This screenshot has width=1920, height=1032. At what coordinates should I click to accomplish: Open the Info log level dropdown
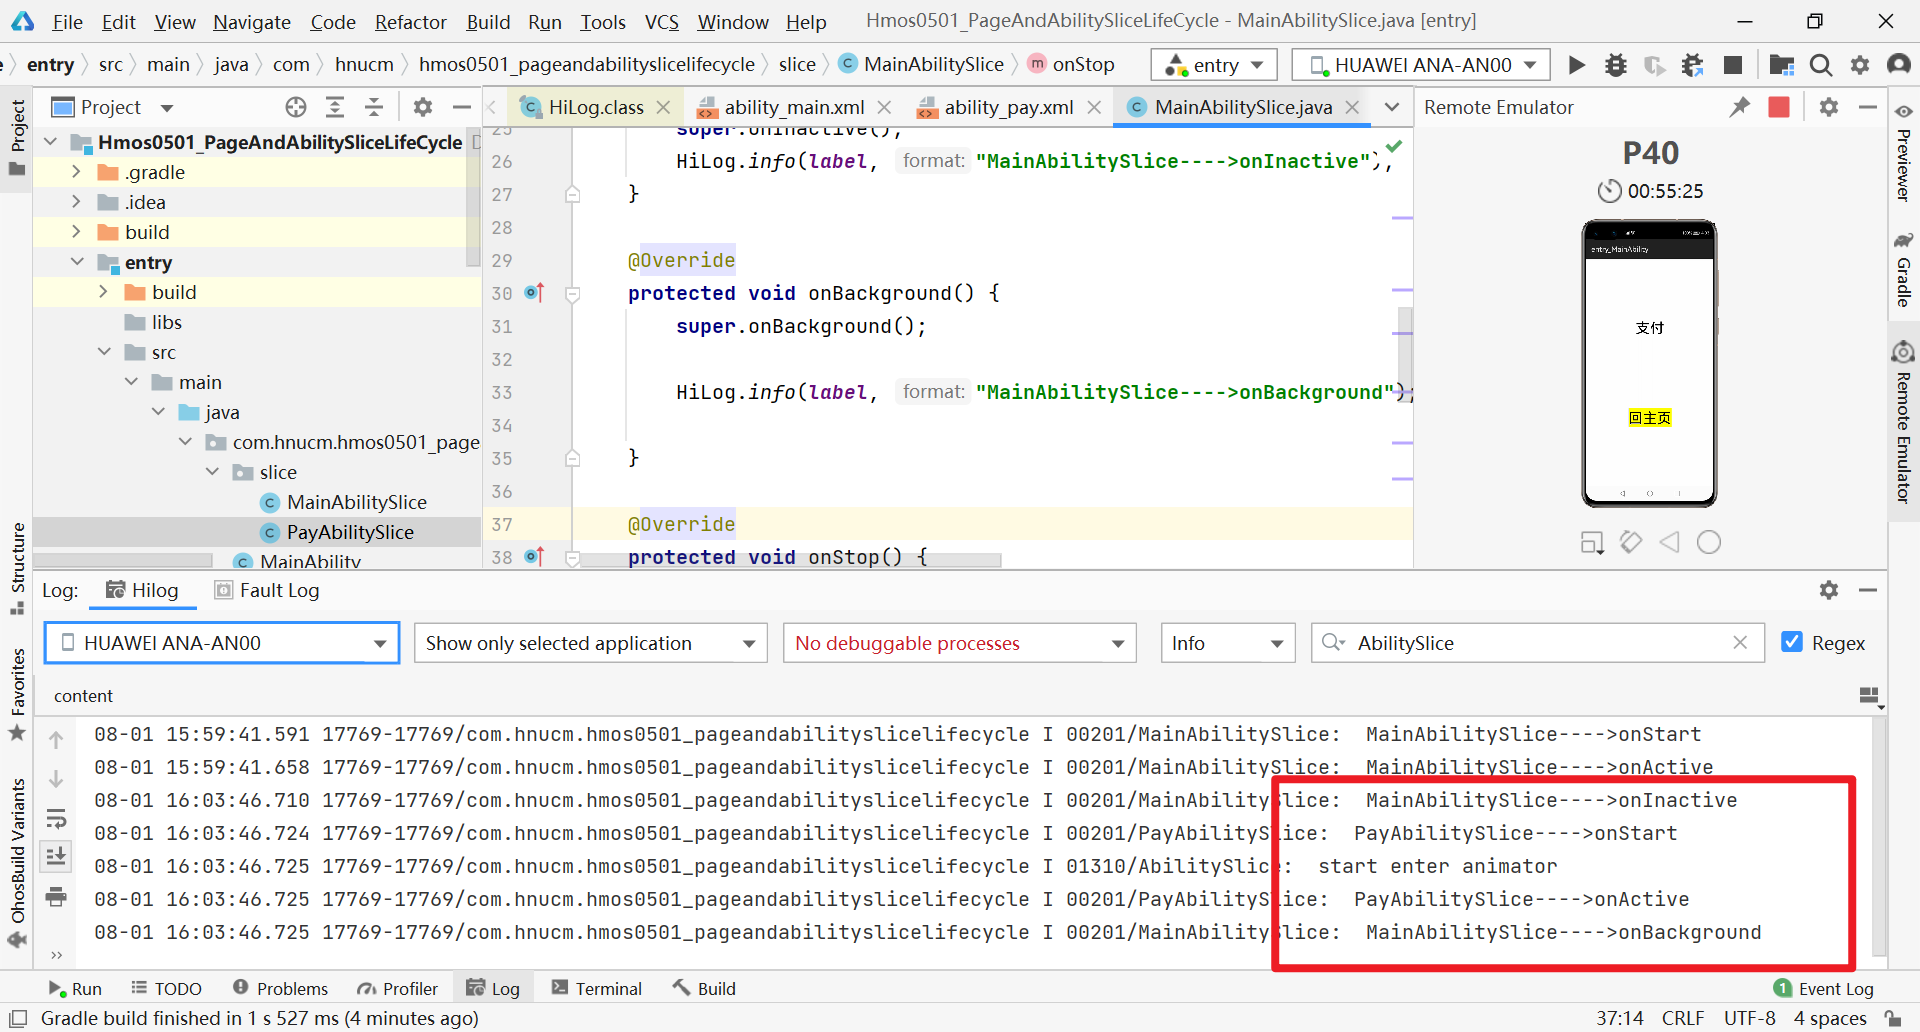(x=1227, y=643)
